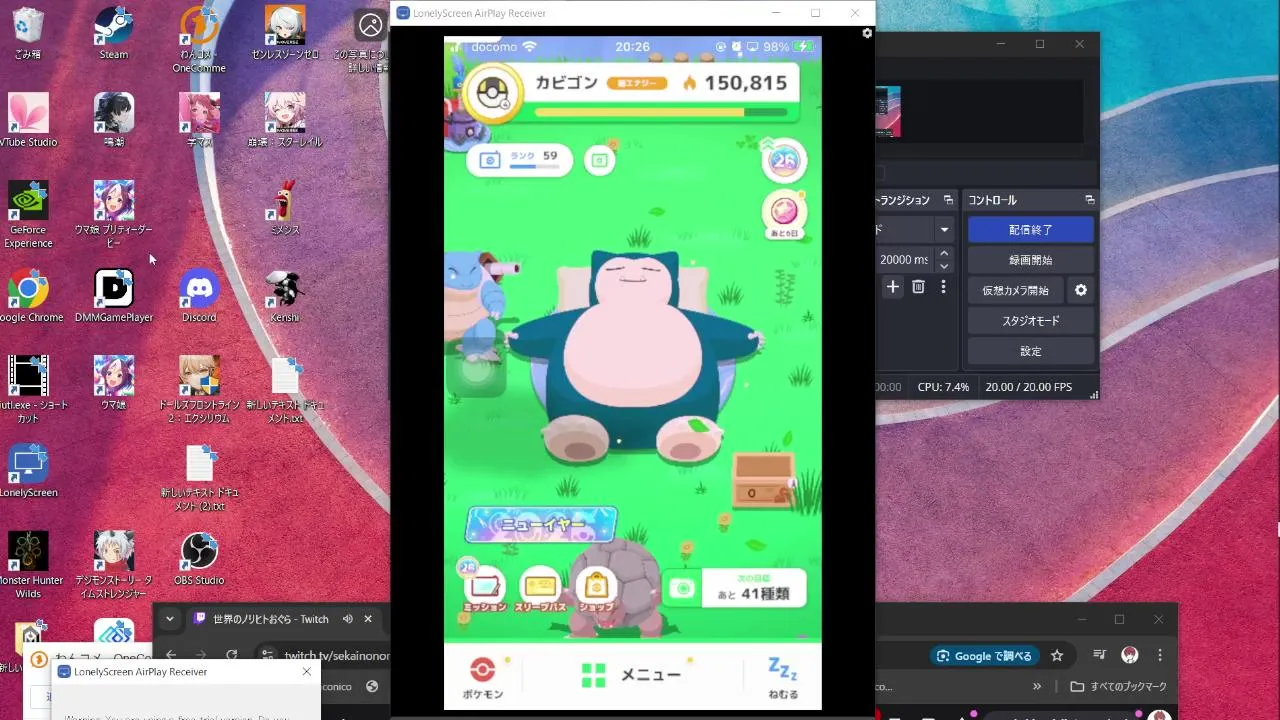Tap the level 26 badge at right
Image resolution: width=1280 pixels, height=720 pixels.
(785, 160)
